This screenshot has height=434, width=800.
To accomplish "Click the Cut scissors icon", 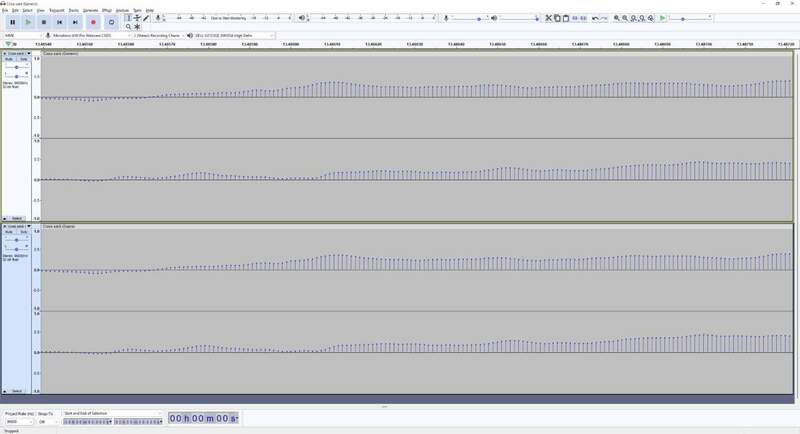I will (x=548, y=18).
